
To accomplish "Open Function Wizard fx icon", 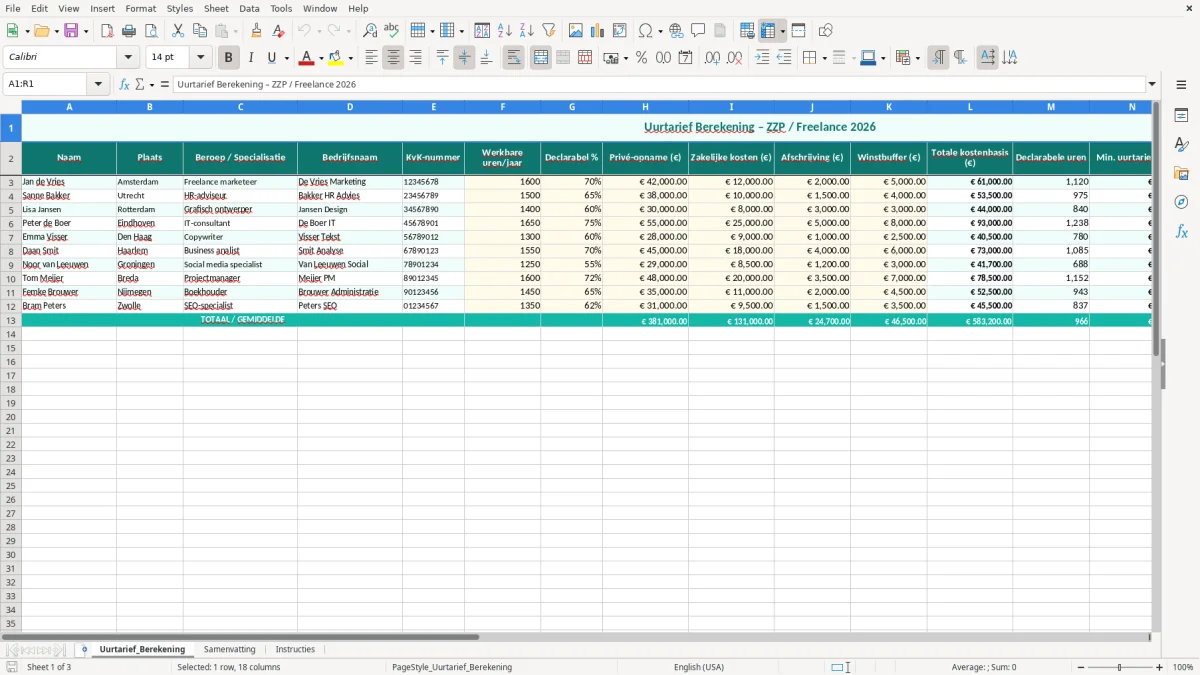I will point(125,84).
